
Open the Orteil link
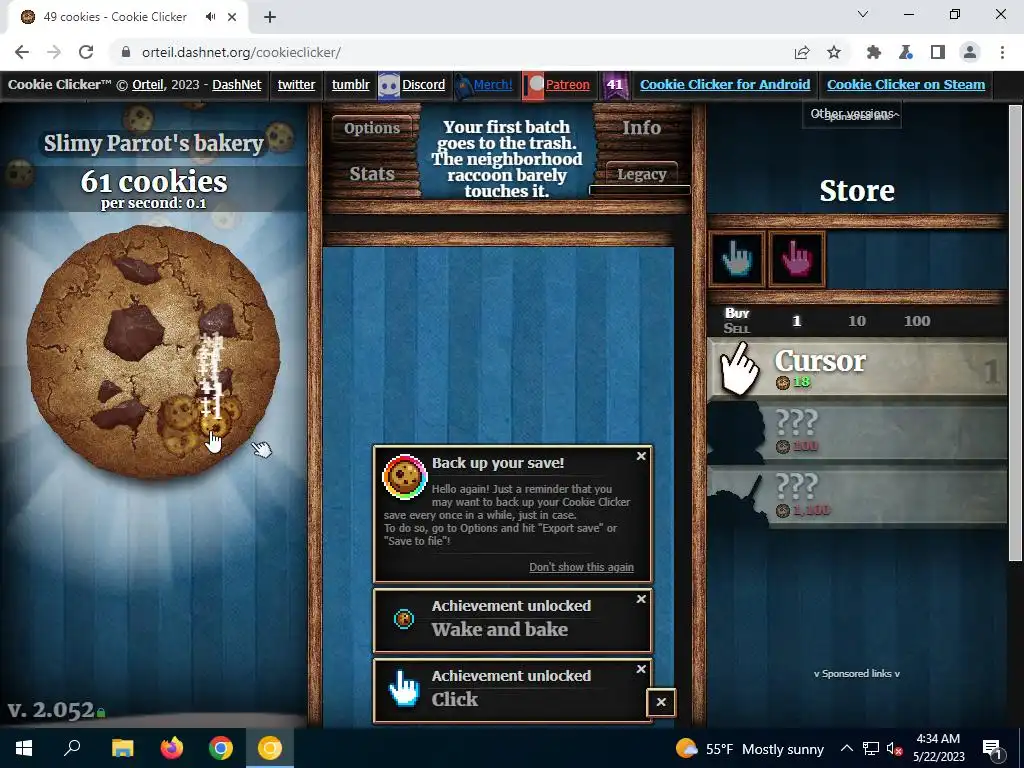click(x=147, y=84)
